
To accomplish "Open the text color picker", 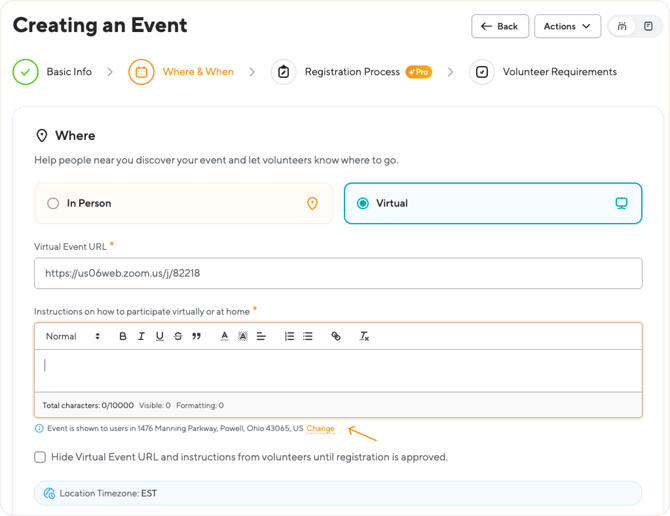I will (x=225, y=336).
